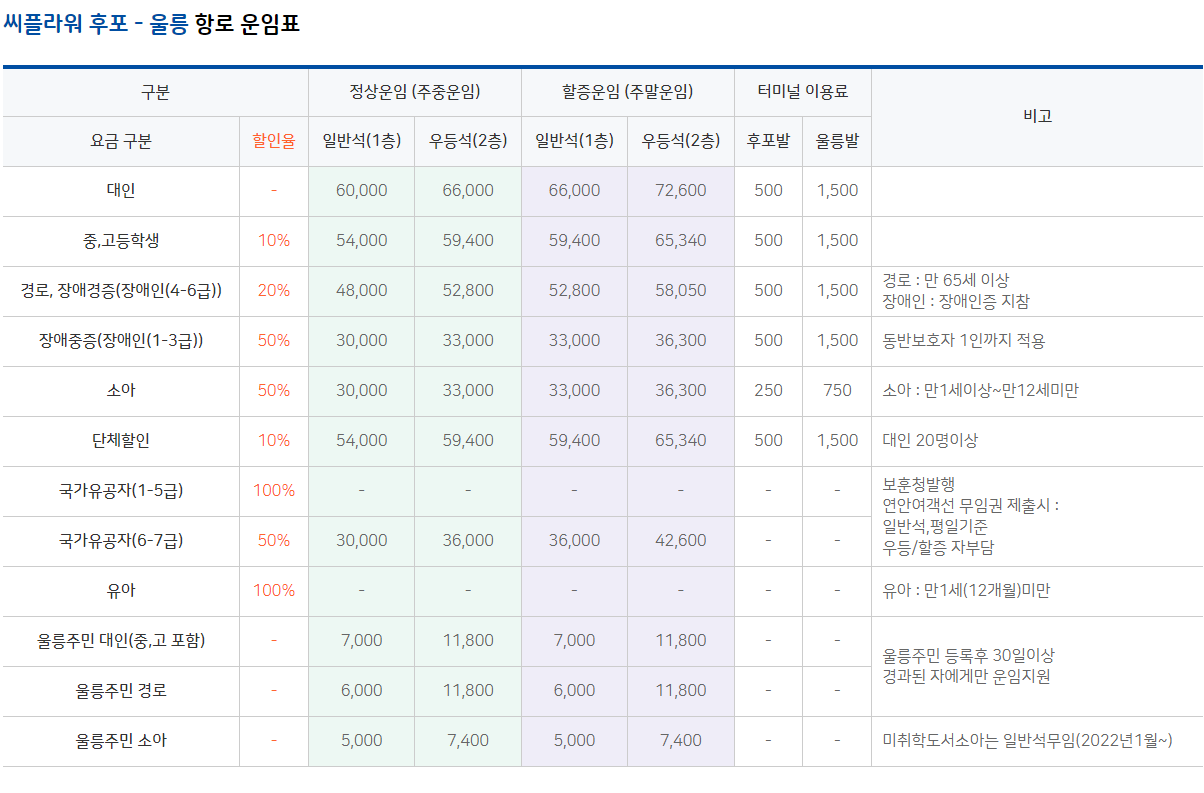Click 울릉주민 대인 weekend 우등석 fare 11,800
Viewport: 1204px width, 793px height.
point(681,641)
